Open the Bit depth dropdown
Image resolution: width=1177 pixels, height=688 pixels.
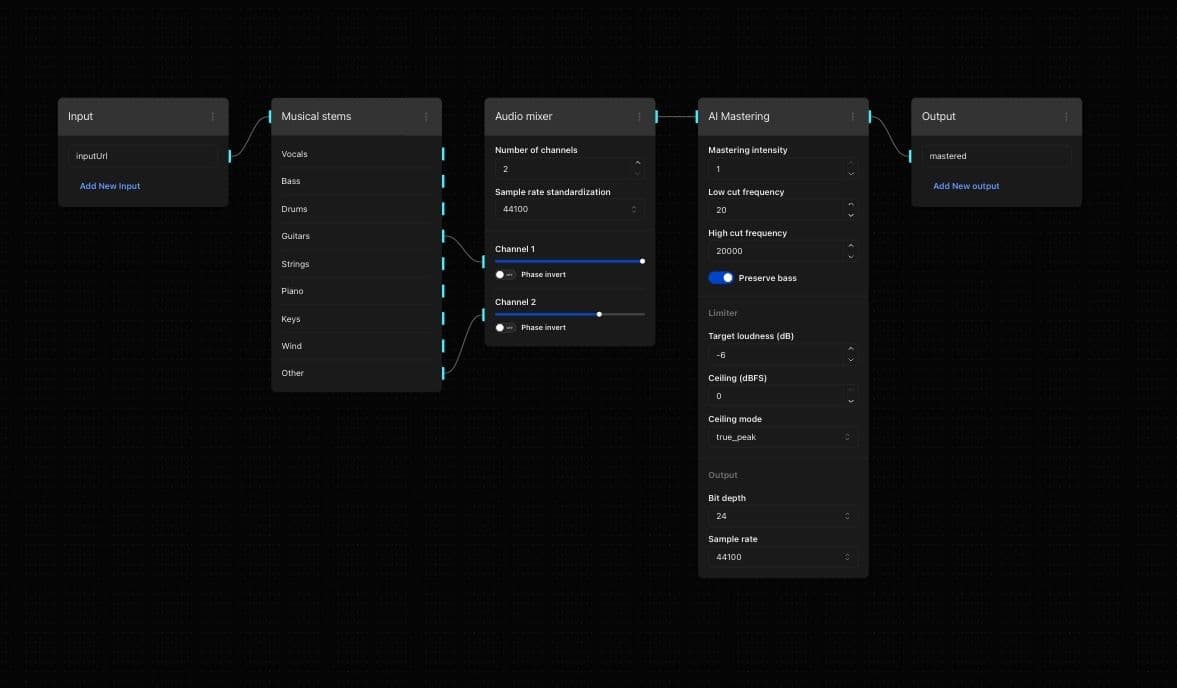pyautogui.click(x=782, y=516)
